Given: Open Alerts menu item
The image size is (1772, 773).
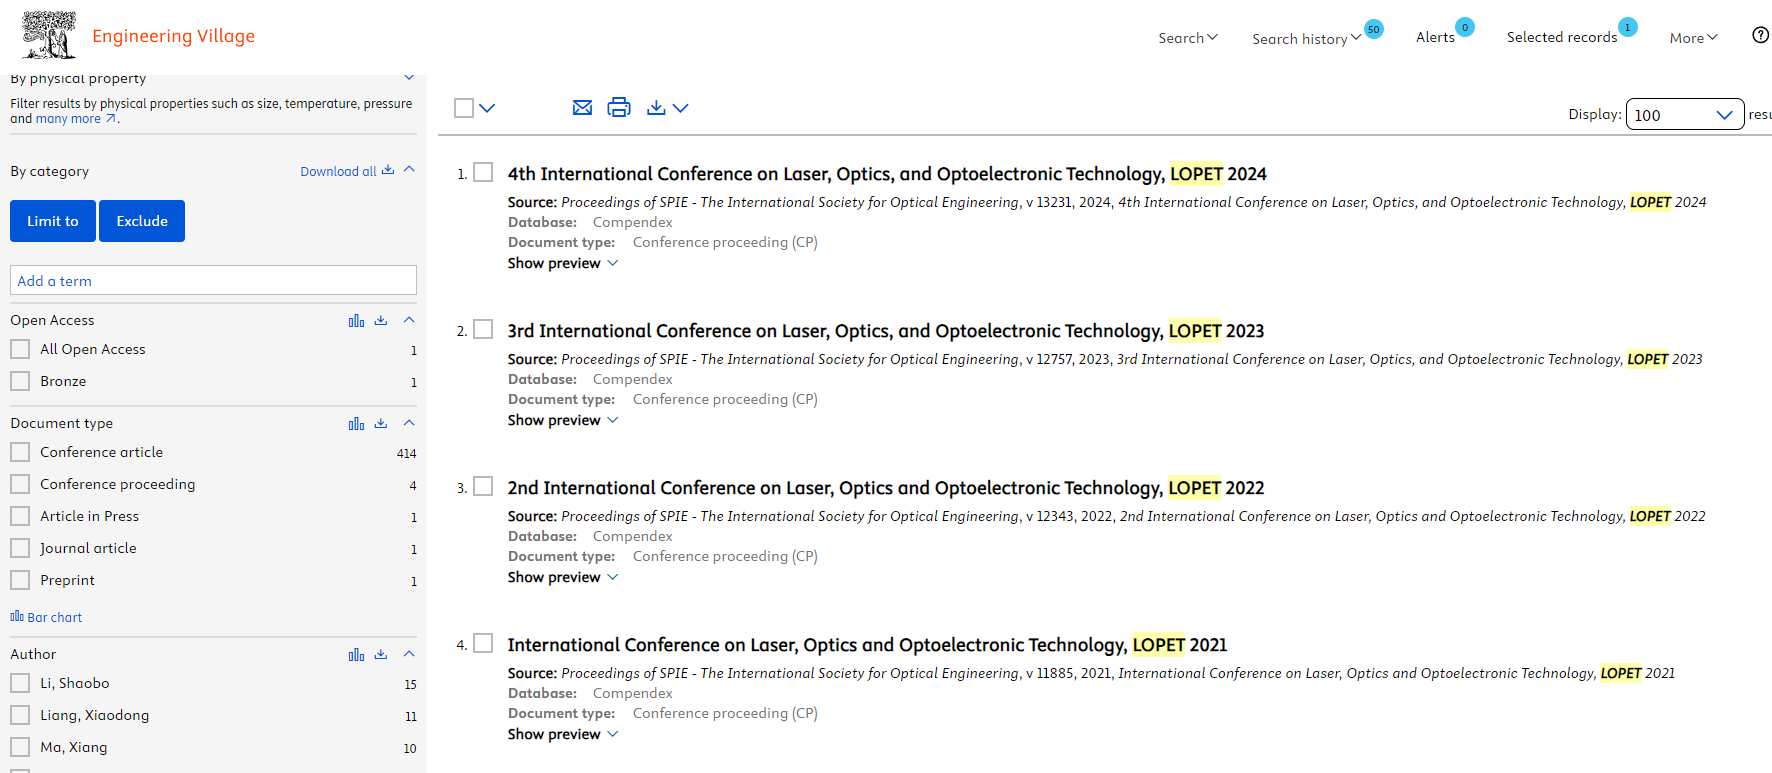Looking at the screenshot, I should 1435,37.
